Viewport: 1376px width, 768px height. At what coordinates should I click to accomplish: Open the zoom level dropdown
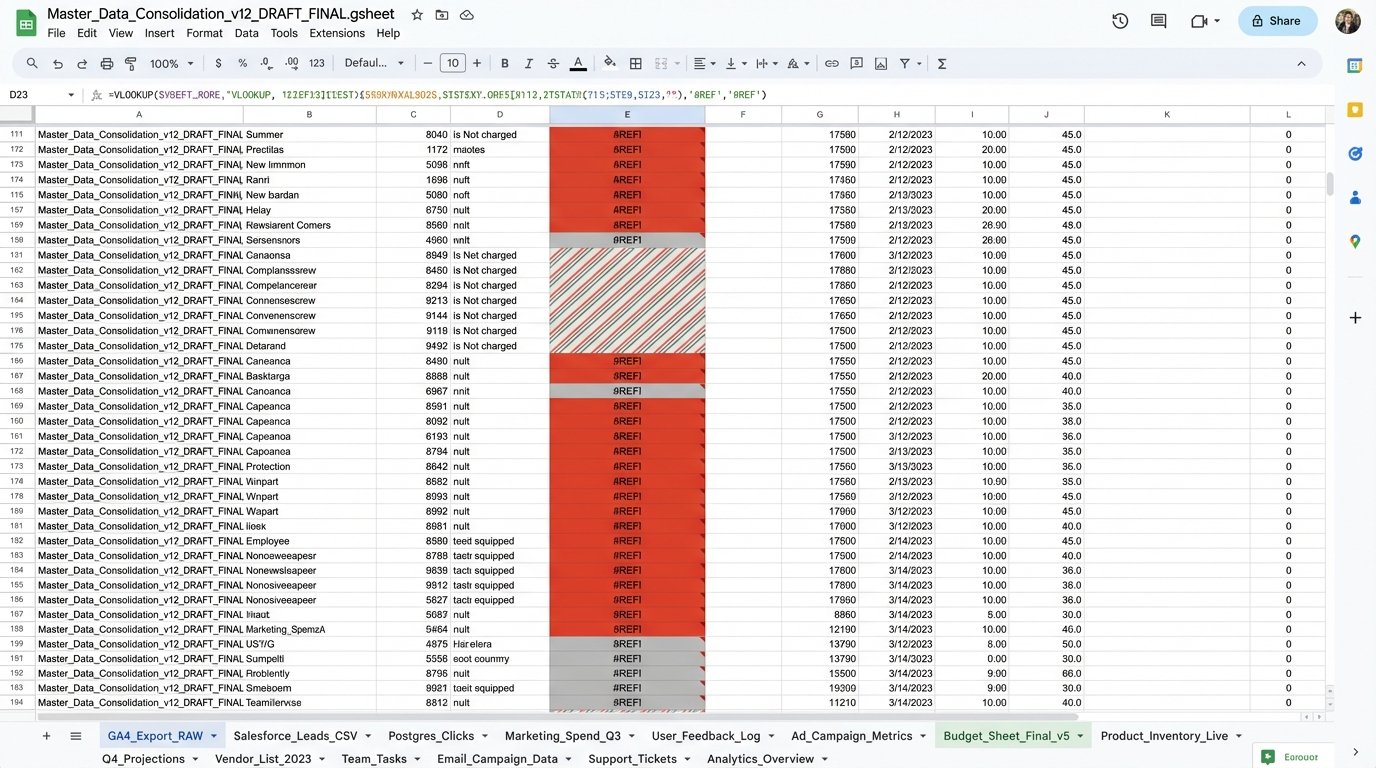(x=170, y=63)
